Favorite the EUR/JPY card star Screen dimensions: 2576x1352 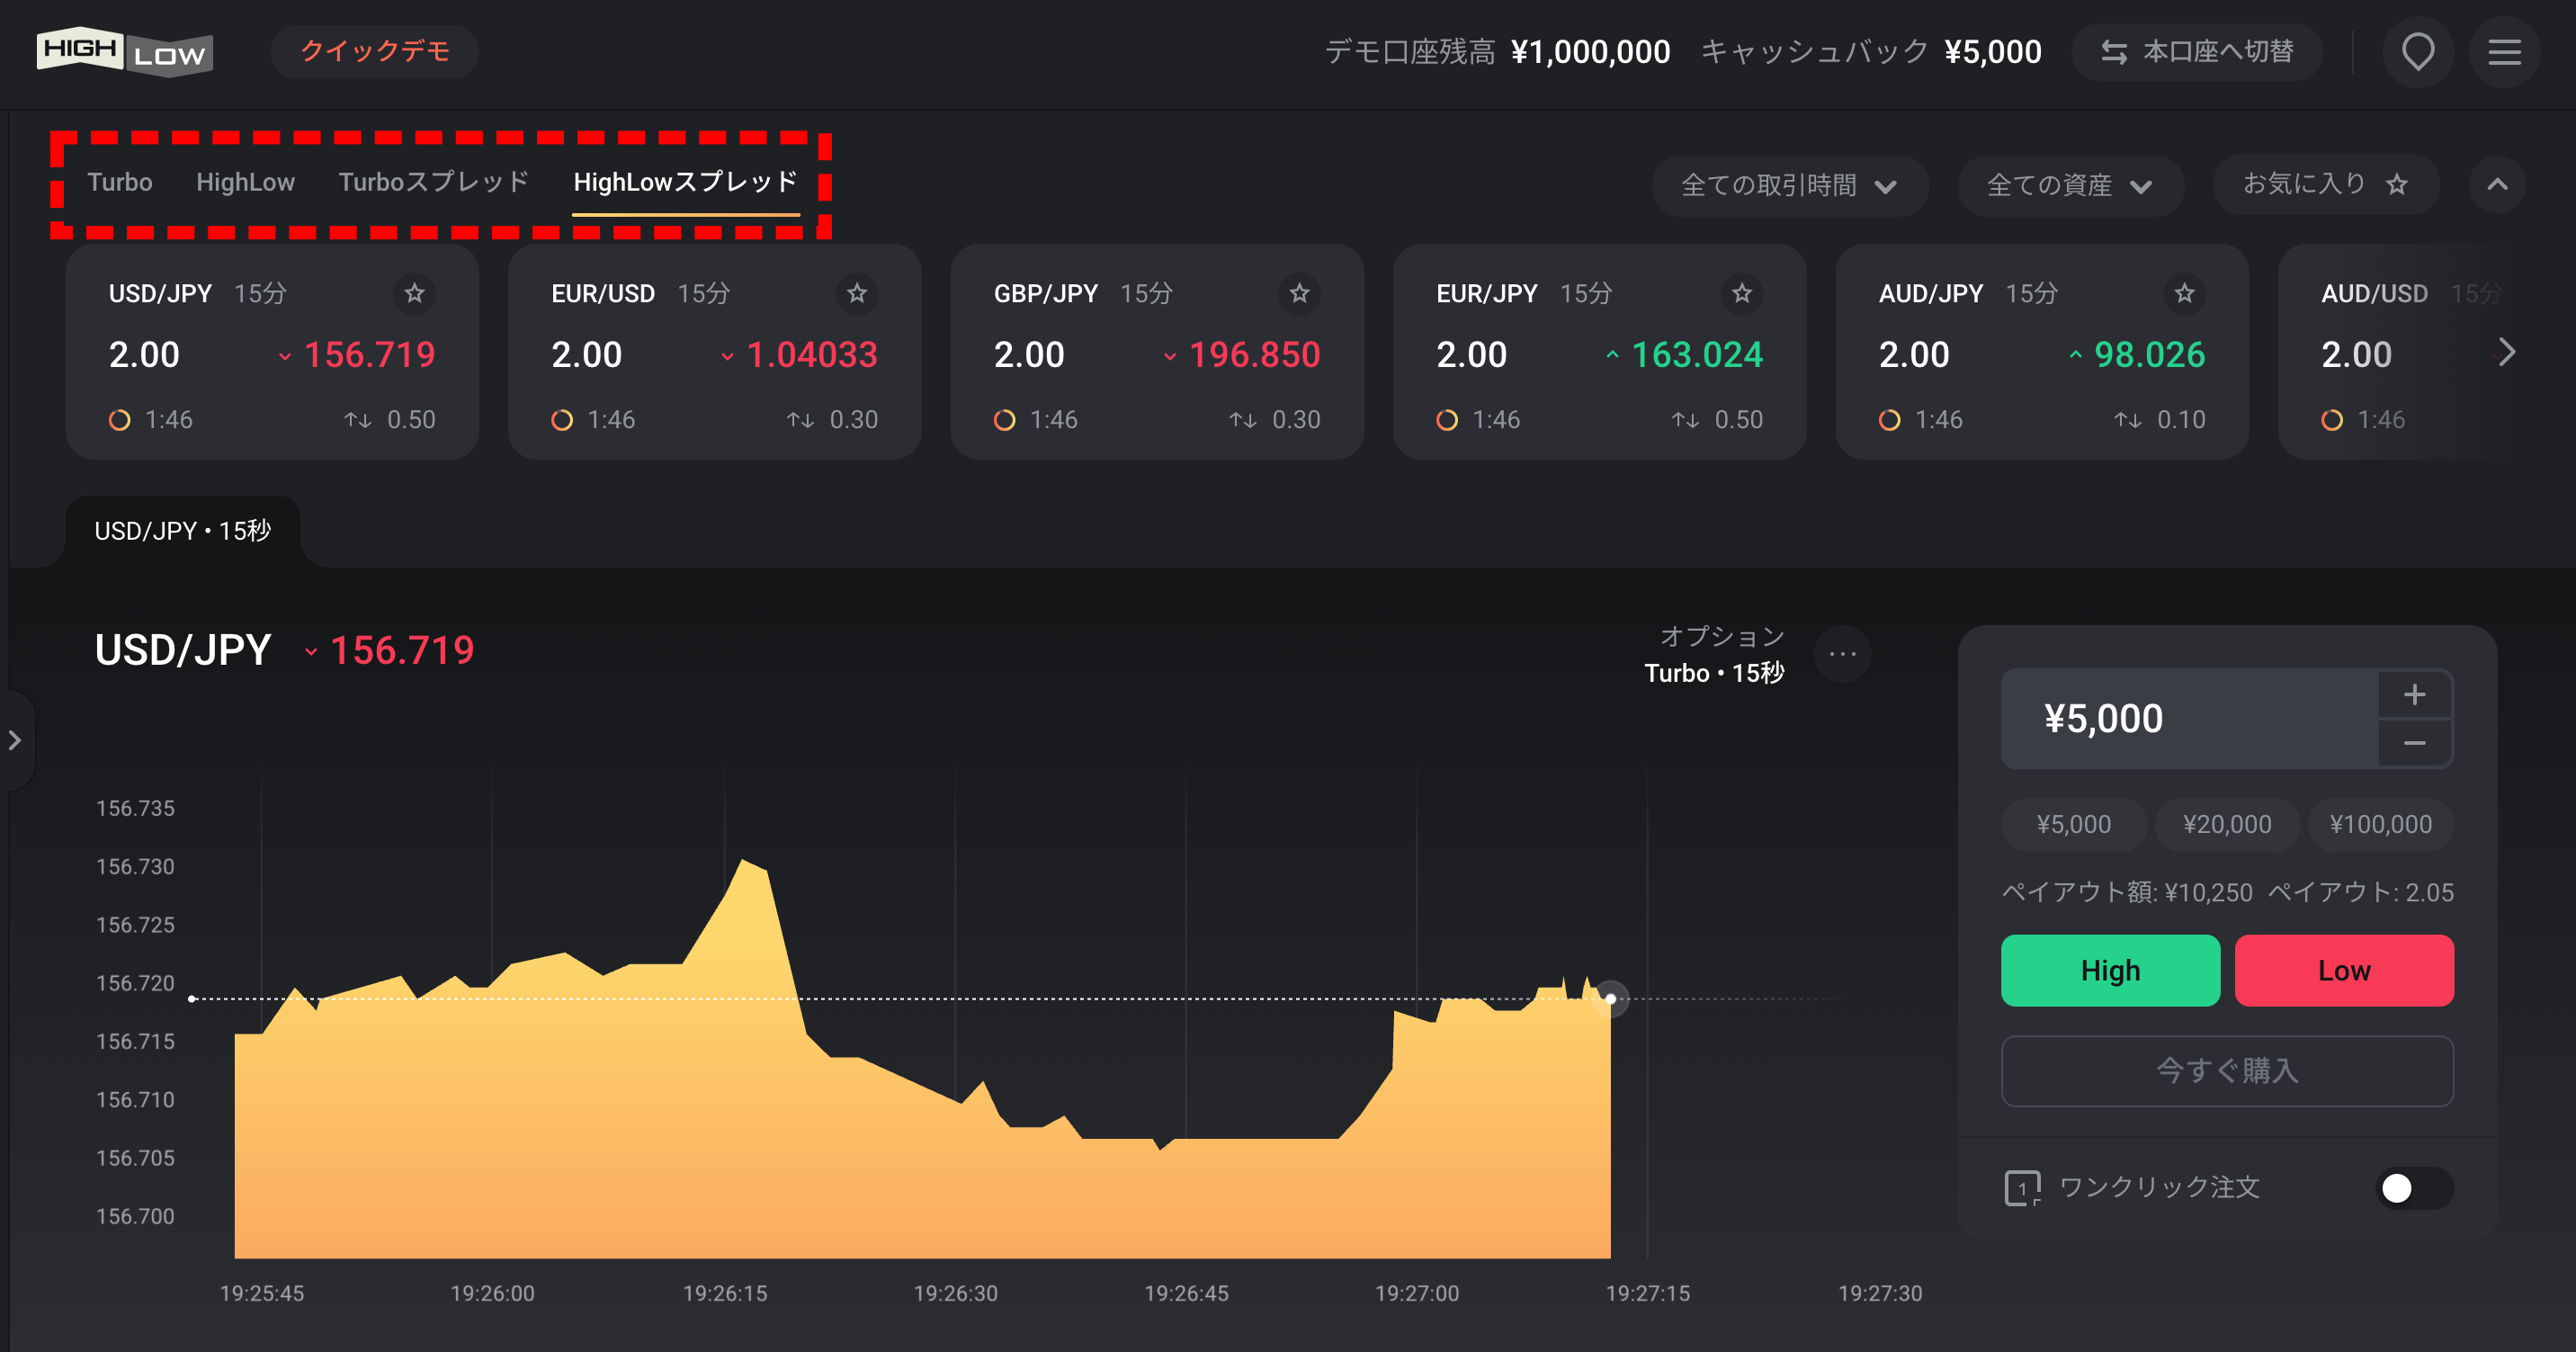click(1742, 293)
